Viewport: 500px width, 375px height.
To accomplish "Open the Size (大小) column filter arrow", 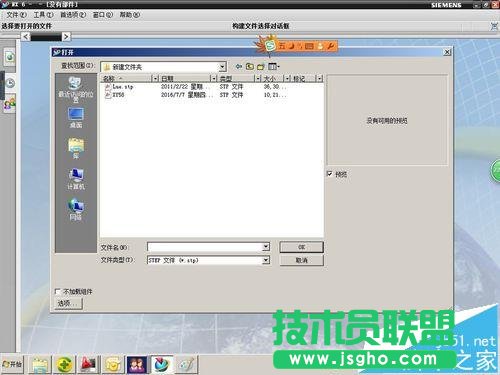I will point(287,79).
